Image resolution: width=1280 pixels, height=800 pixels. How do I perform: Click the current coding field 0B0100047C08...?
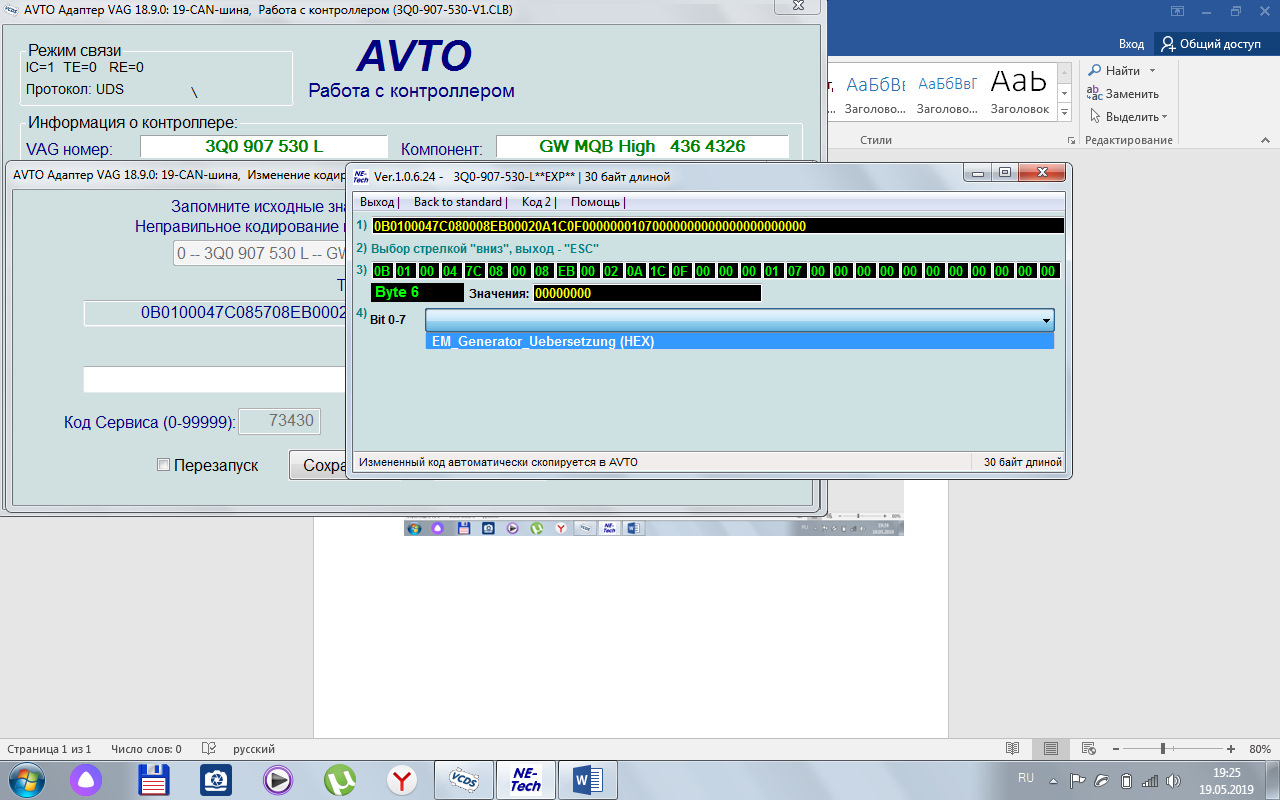[215, 312]
